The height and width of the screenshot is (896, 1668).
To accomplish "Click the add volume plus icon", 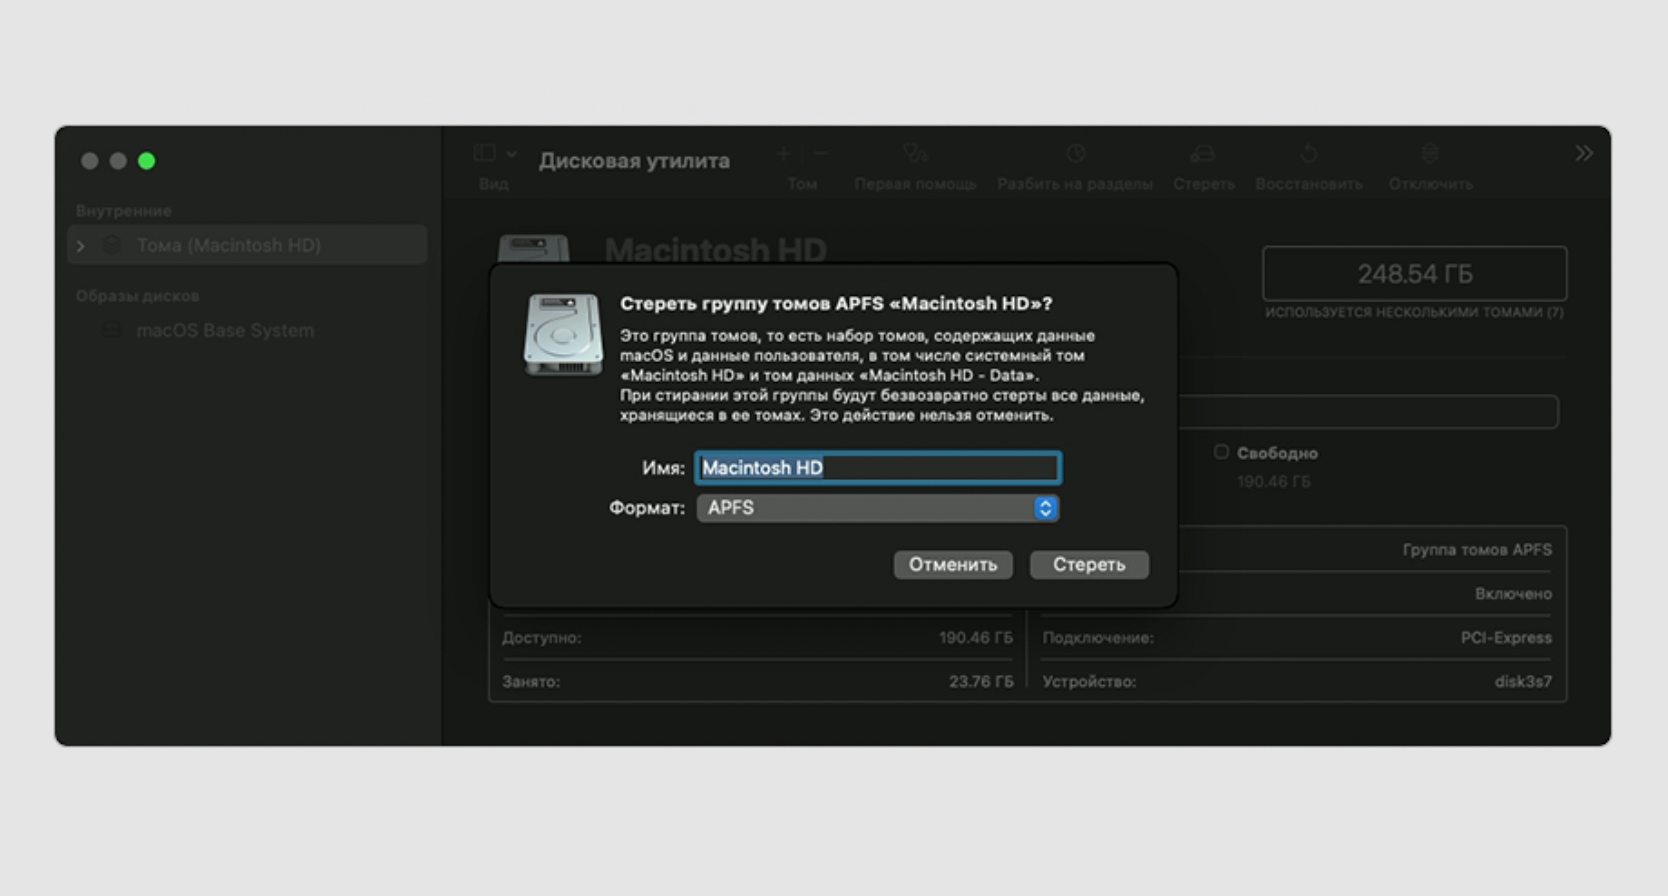I will tap(784, 153).
